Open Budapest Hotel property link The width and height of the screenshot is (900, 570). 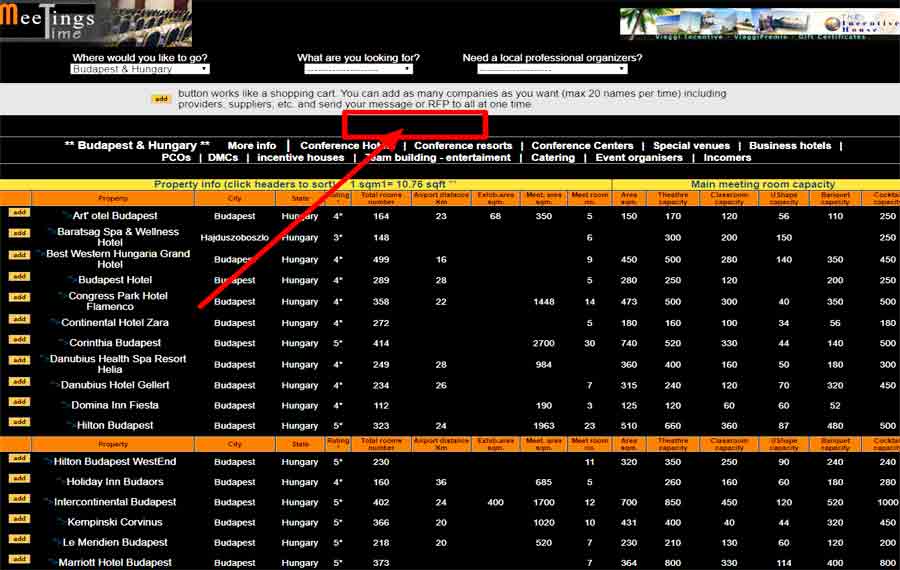(x=115, y=280)
